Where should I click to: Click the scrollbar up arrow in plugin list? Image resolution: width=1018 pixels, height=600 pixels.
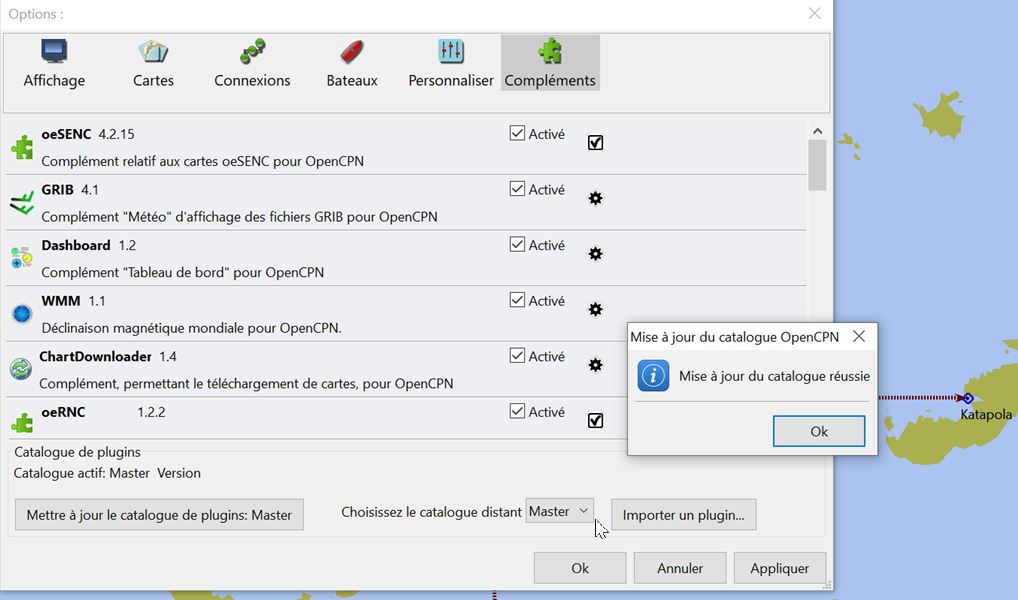tap(817, 131)
